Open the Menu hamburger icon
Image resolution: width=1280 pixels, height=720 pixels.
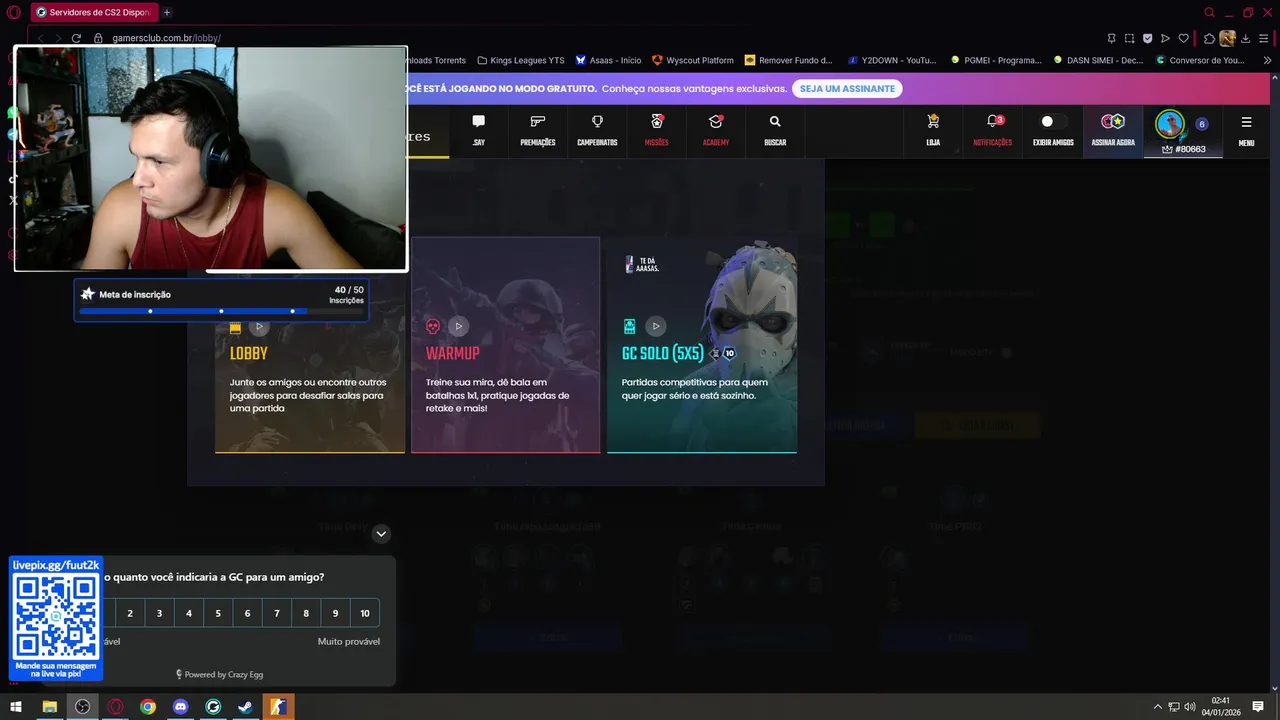1246,122
